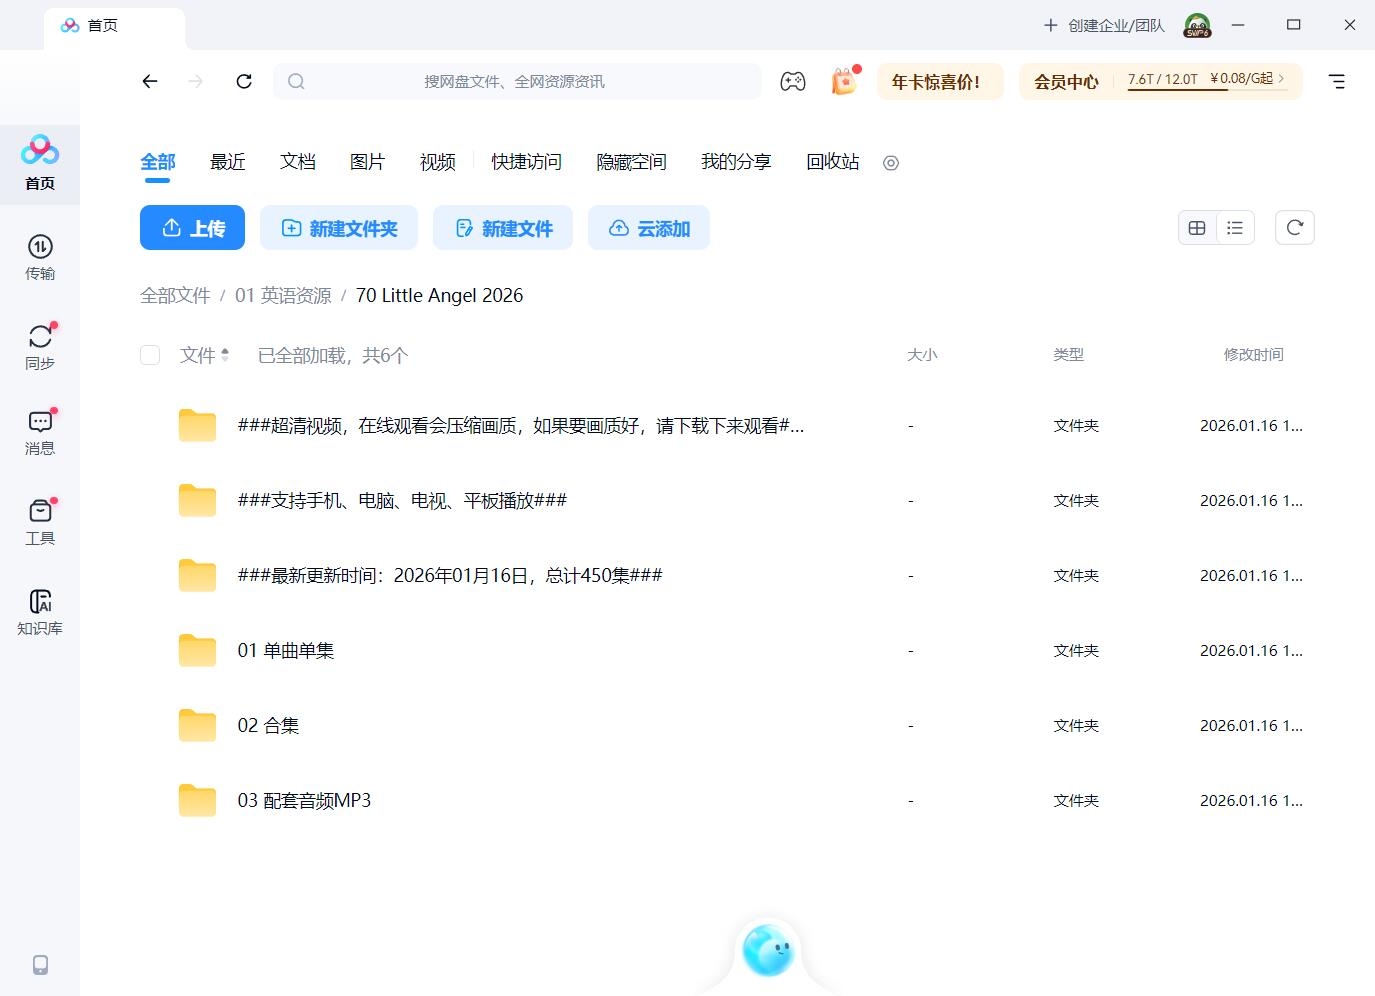Viewport: 1375px width, 996px height.
Task: Switch to the 图片 tab
Action: (x=367, y=162)
